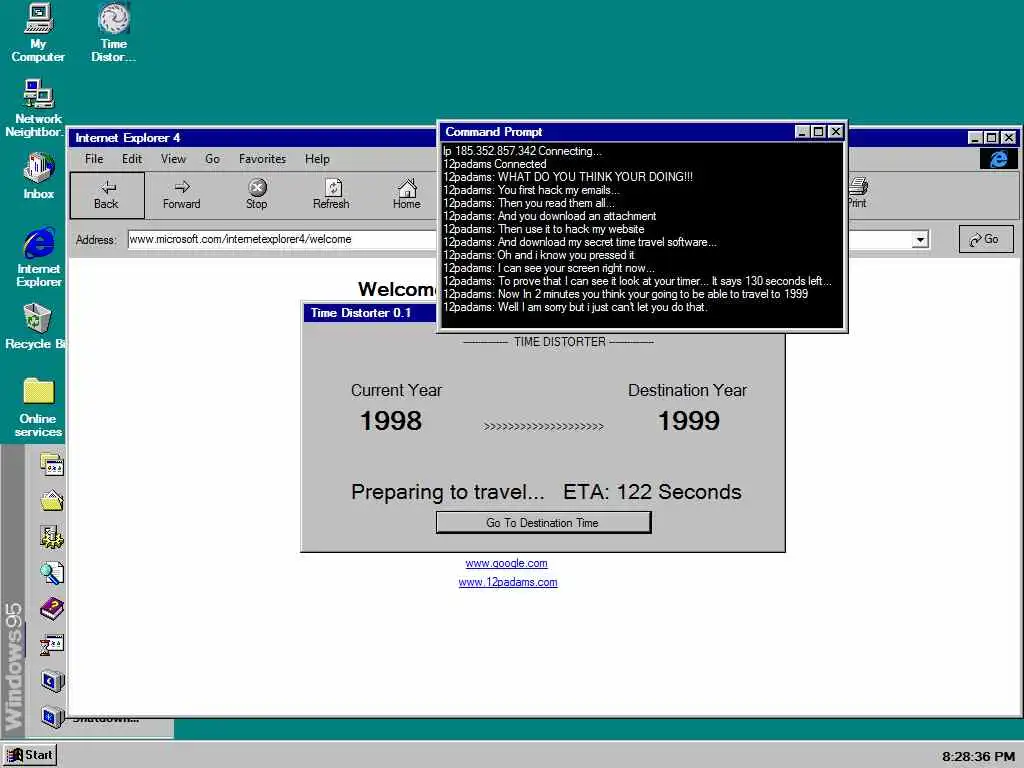Open the Recycle Bin icon
Image resolution: width=1024 pixels, height=768 pixels.
pyautogui.click(x=37, y=327)
